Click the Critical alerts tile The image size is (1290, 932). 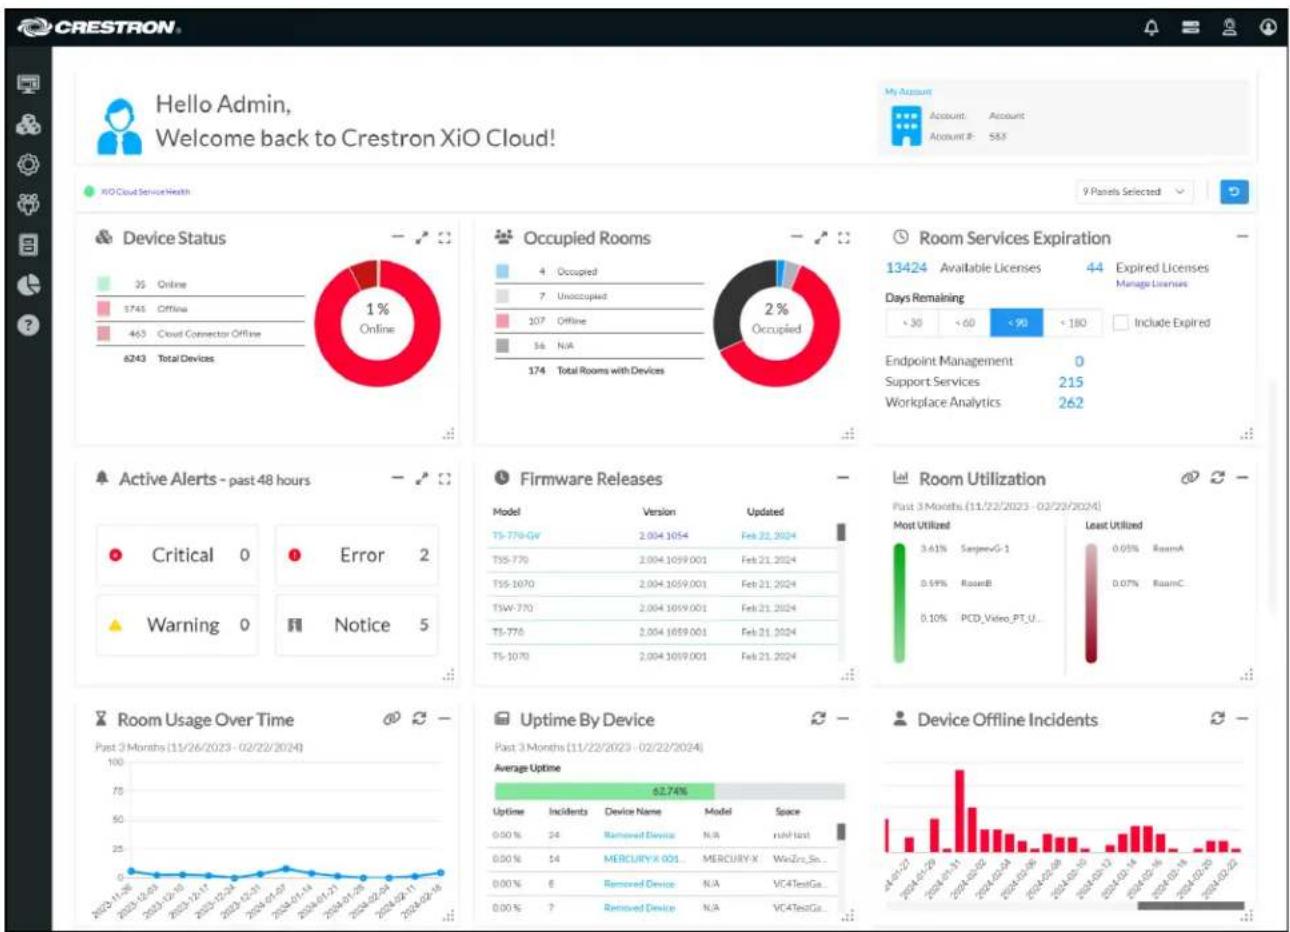coord(177,555)
